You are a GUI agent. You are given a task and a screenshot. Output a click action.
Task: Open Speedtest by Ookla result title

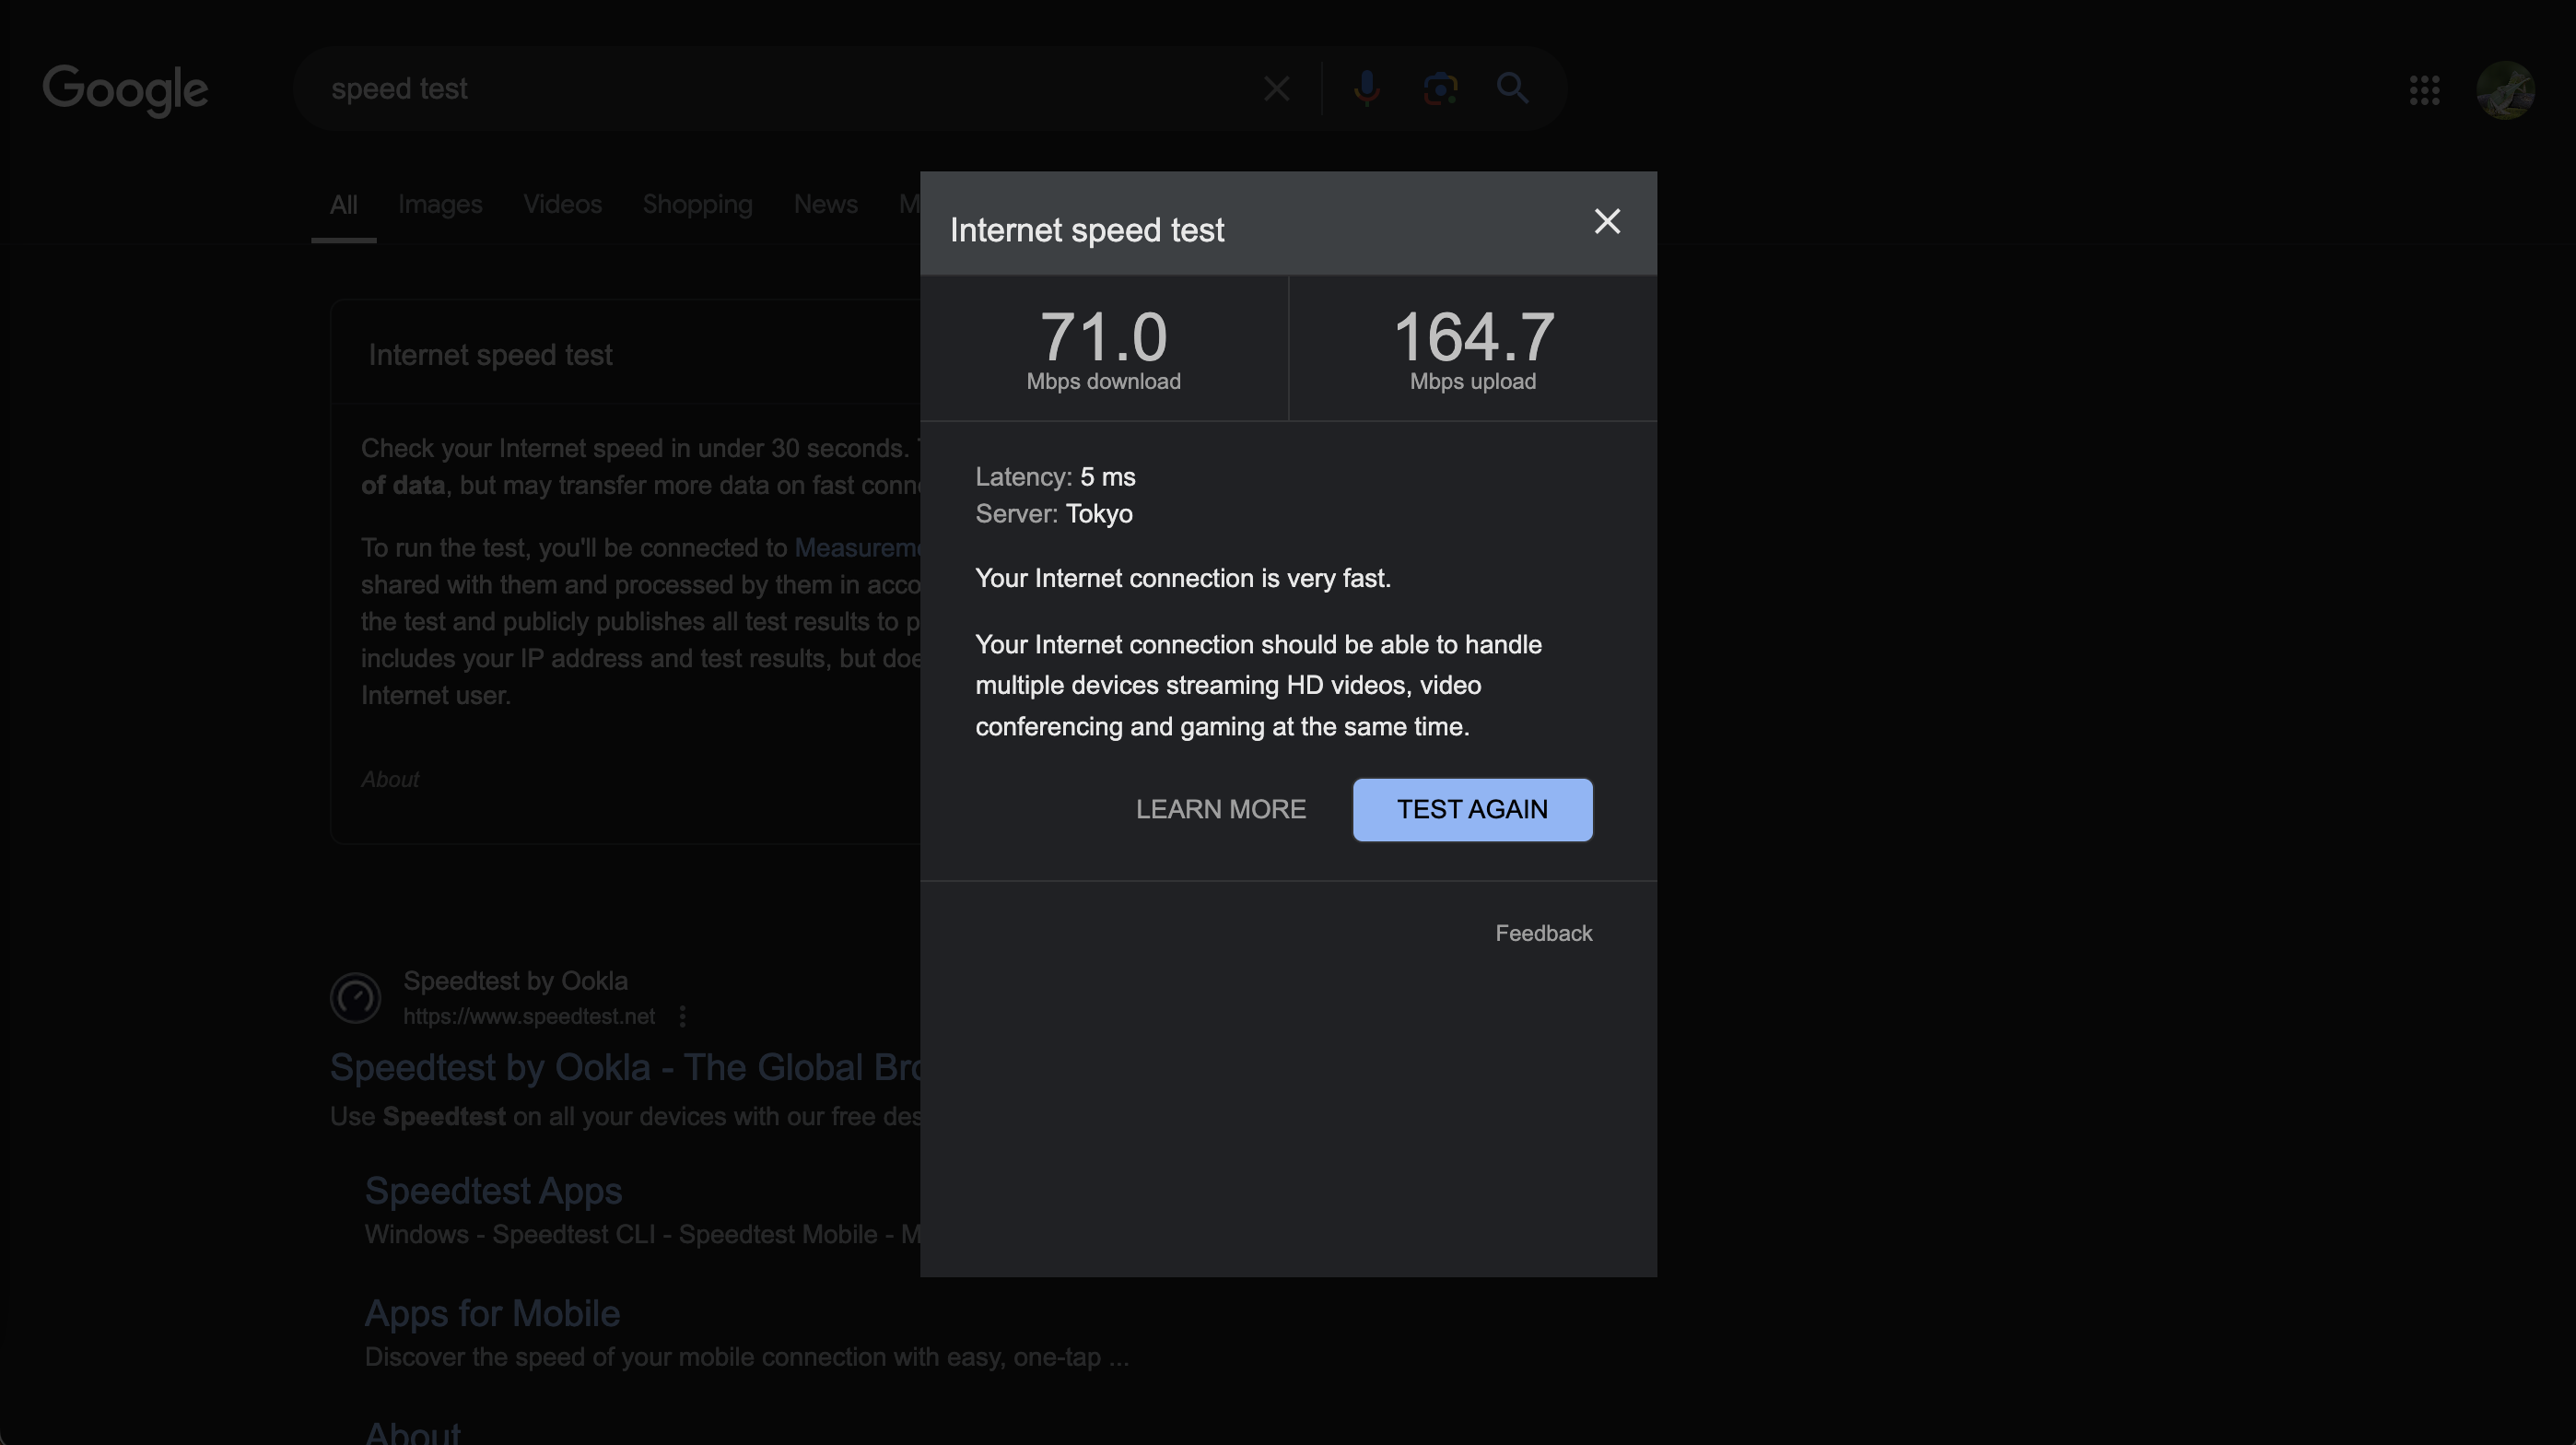tap(625, 1067)
